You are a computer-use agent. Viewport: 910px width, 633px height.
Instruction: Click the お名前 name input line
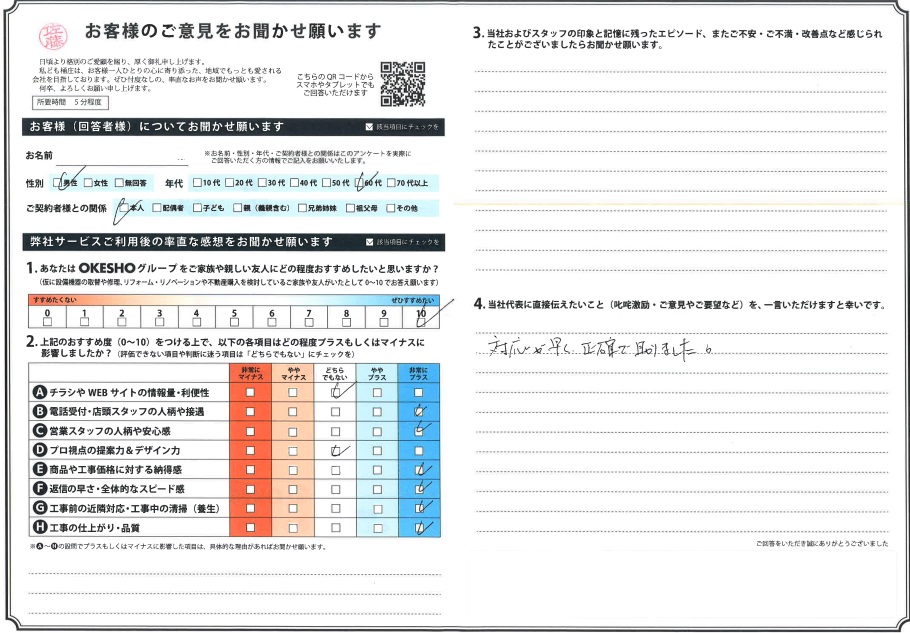120,157
